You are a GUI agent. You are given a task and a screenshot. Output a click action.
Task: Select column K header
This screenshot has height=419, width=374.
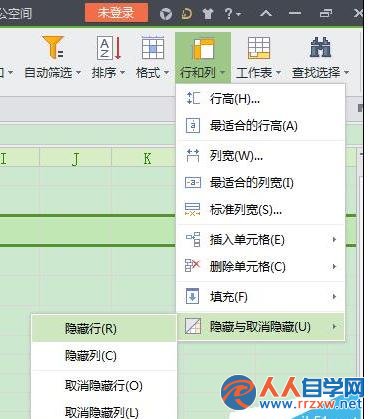pos(147,159)
